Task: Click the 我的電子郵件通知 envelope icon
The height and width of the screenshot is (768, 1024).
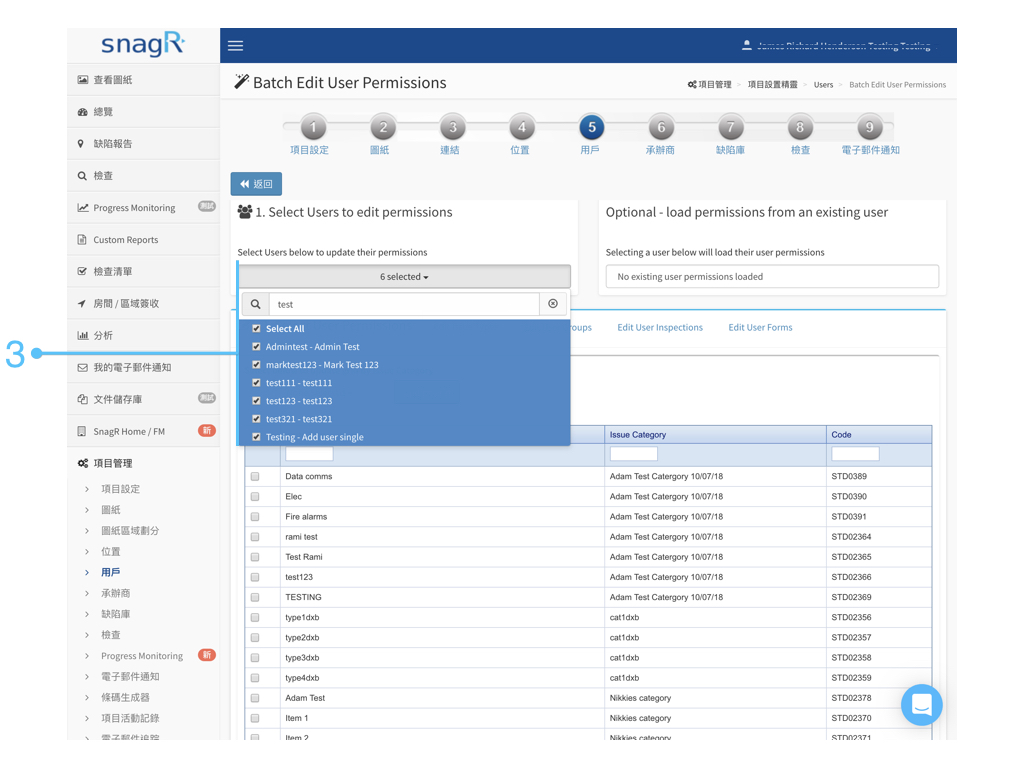Action: (82, 368)
